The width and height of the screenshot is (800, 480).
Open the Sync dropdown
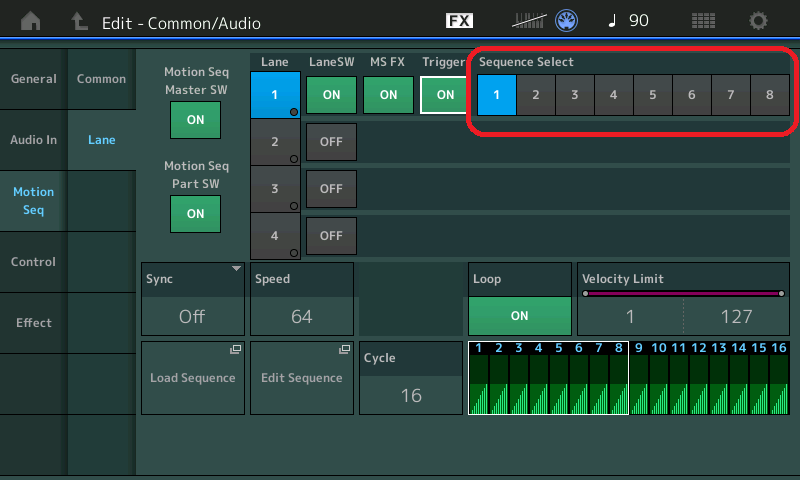click(x=192, y=299)
